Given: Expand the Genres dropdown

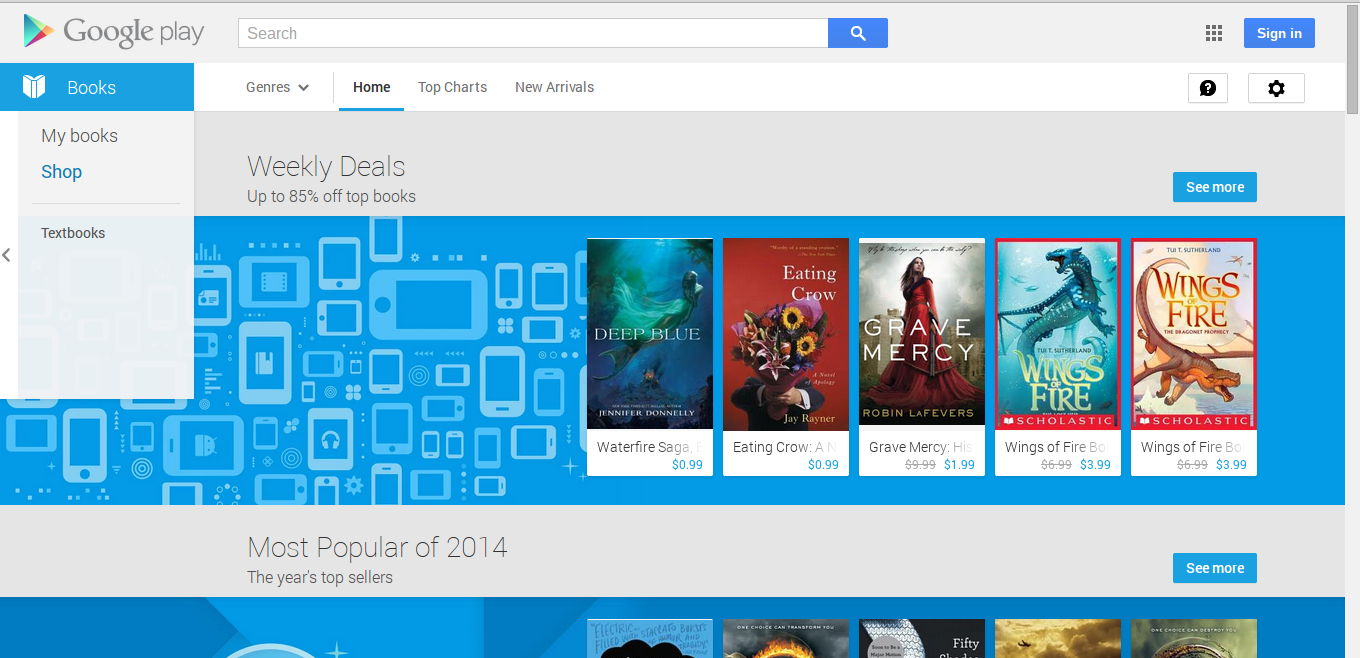Looking at the screenshot, I should click(x=278, y=87).
